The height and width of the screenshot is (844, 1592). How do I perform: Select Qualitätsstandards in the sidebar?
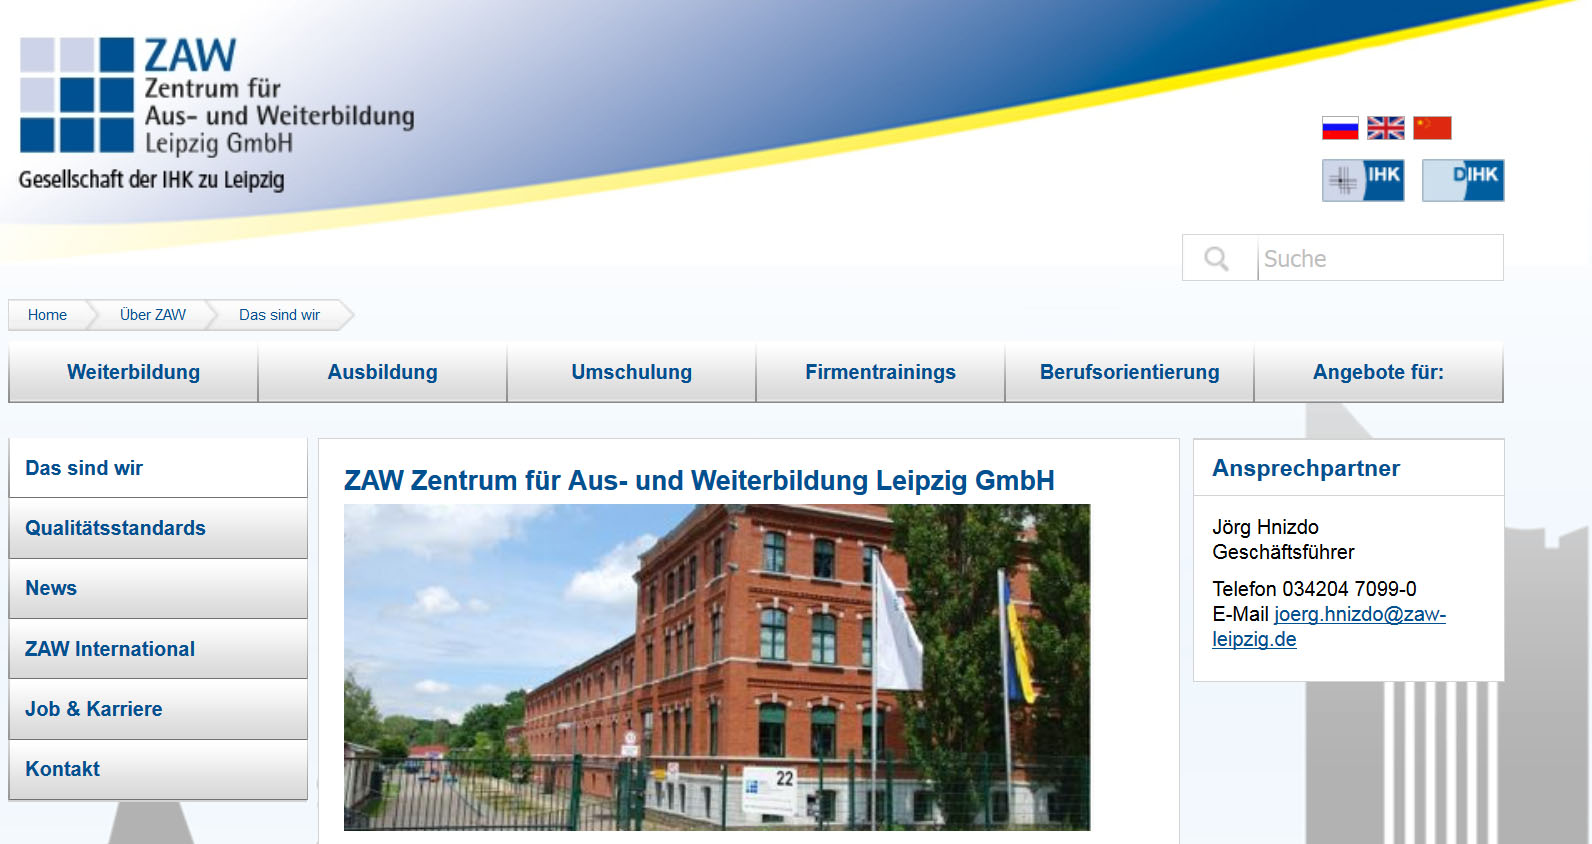tap(115, 528)
